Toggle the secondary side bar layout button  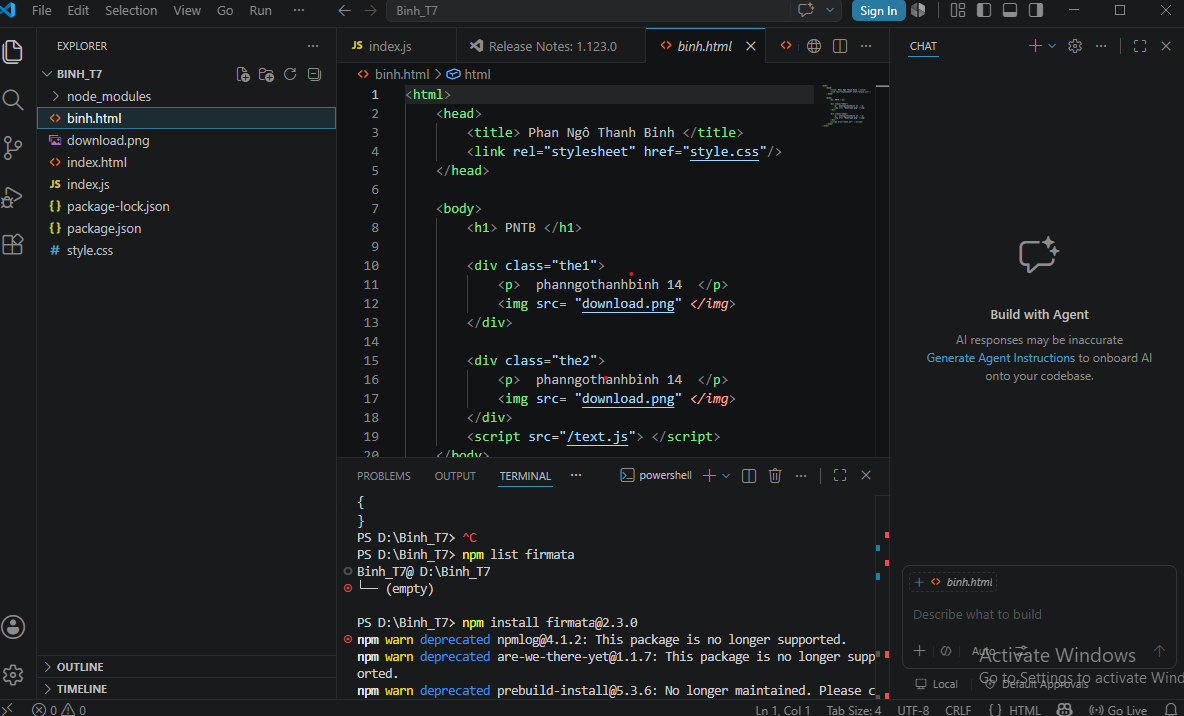[1036, 11]
